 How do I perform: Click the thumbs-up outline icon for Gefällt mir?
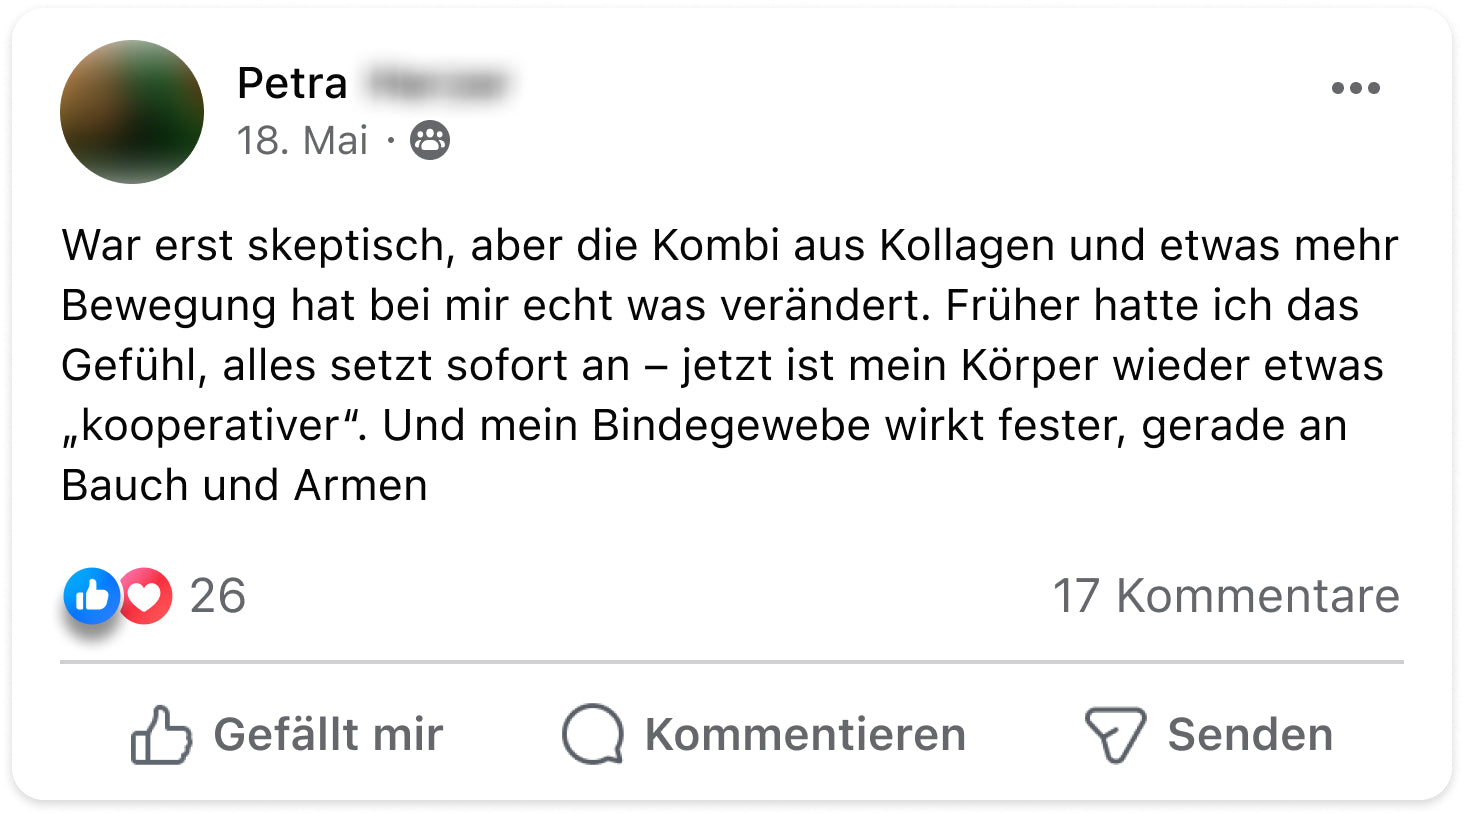(161, 735)
